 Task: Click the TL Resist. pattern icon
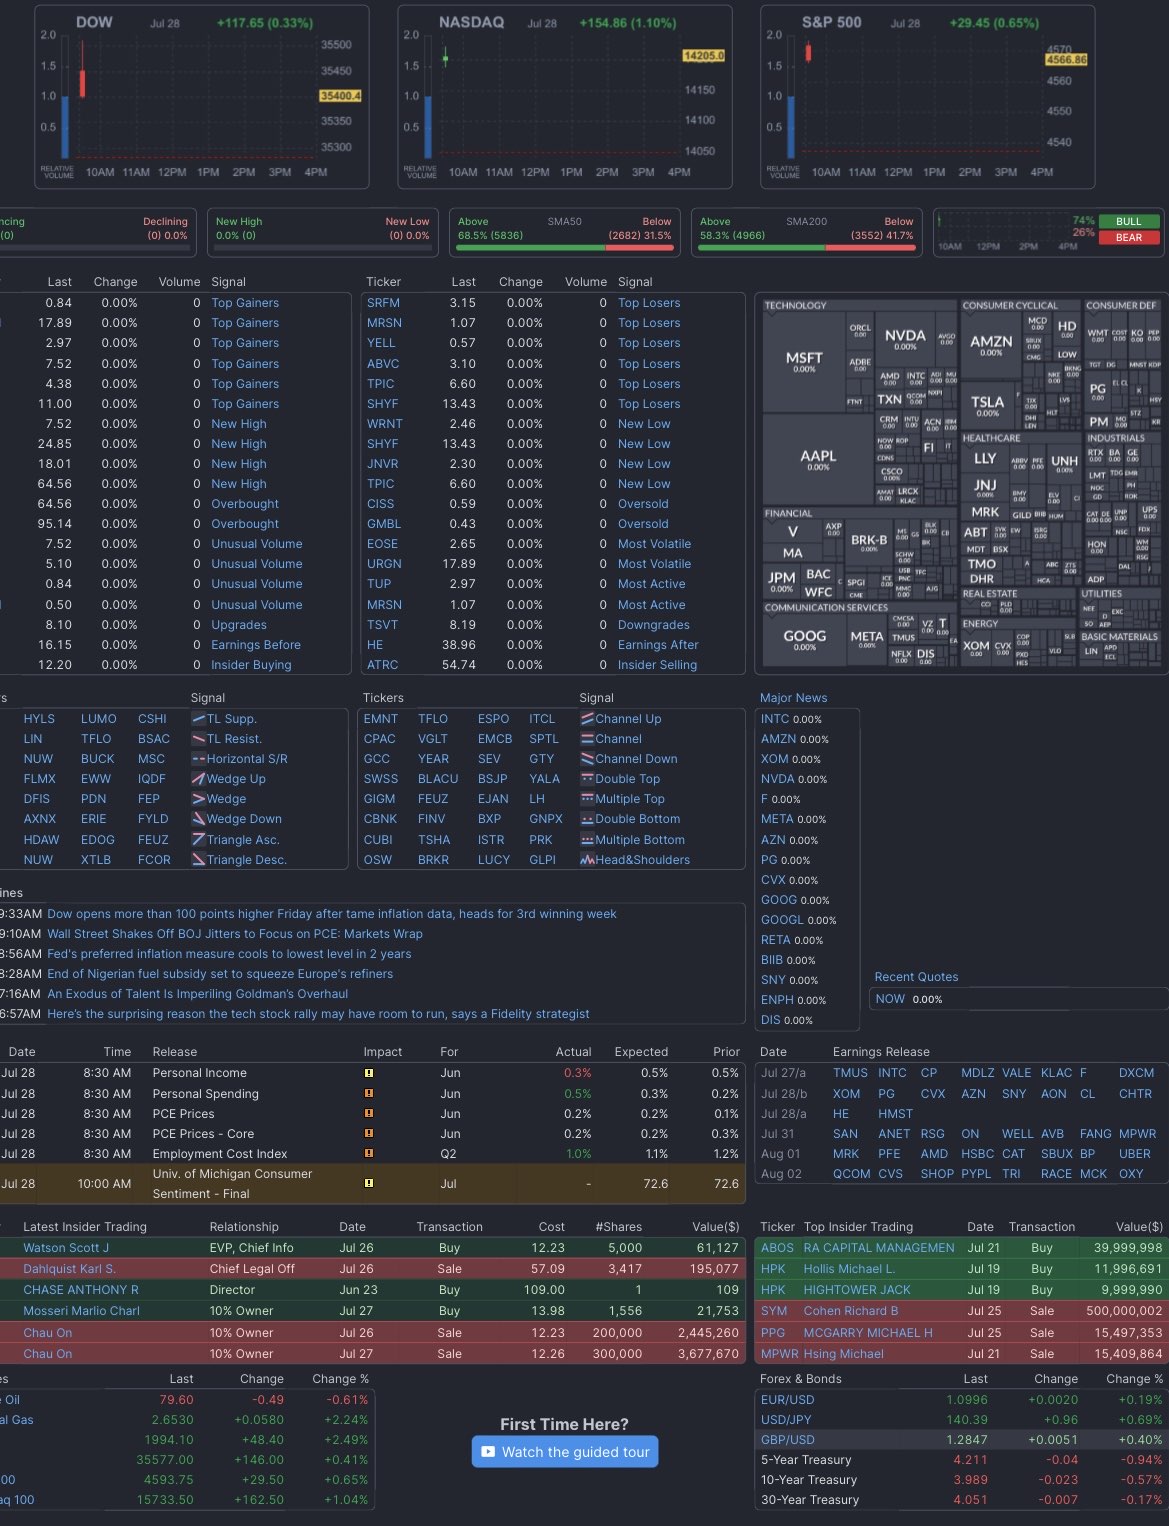click(198, 739)
